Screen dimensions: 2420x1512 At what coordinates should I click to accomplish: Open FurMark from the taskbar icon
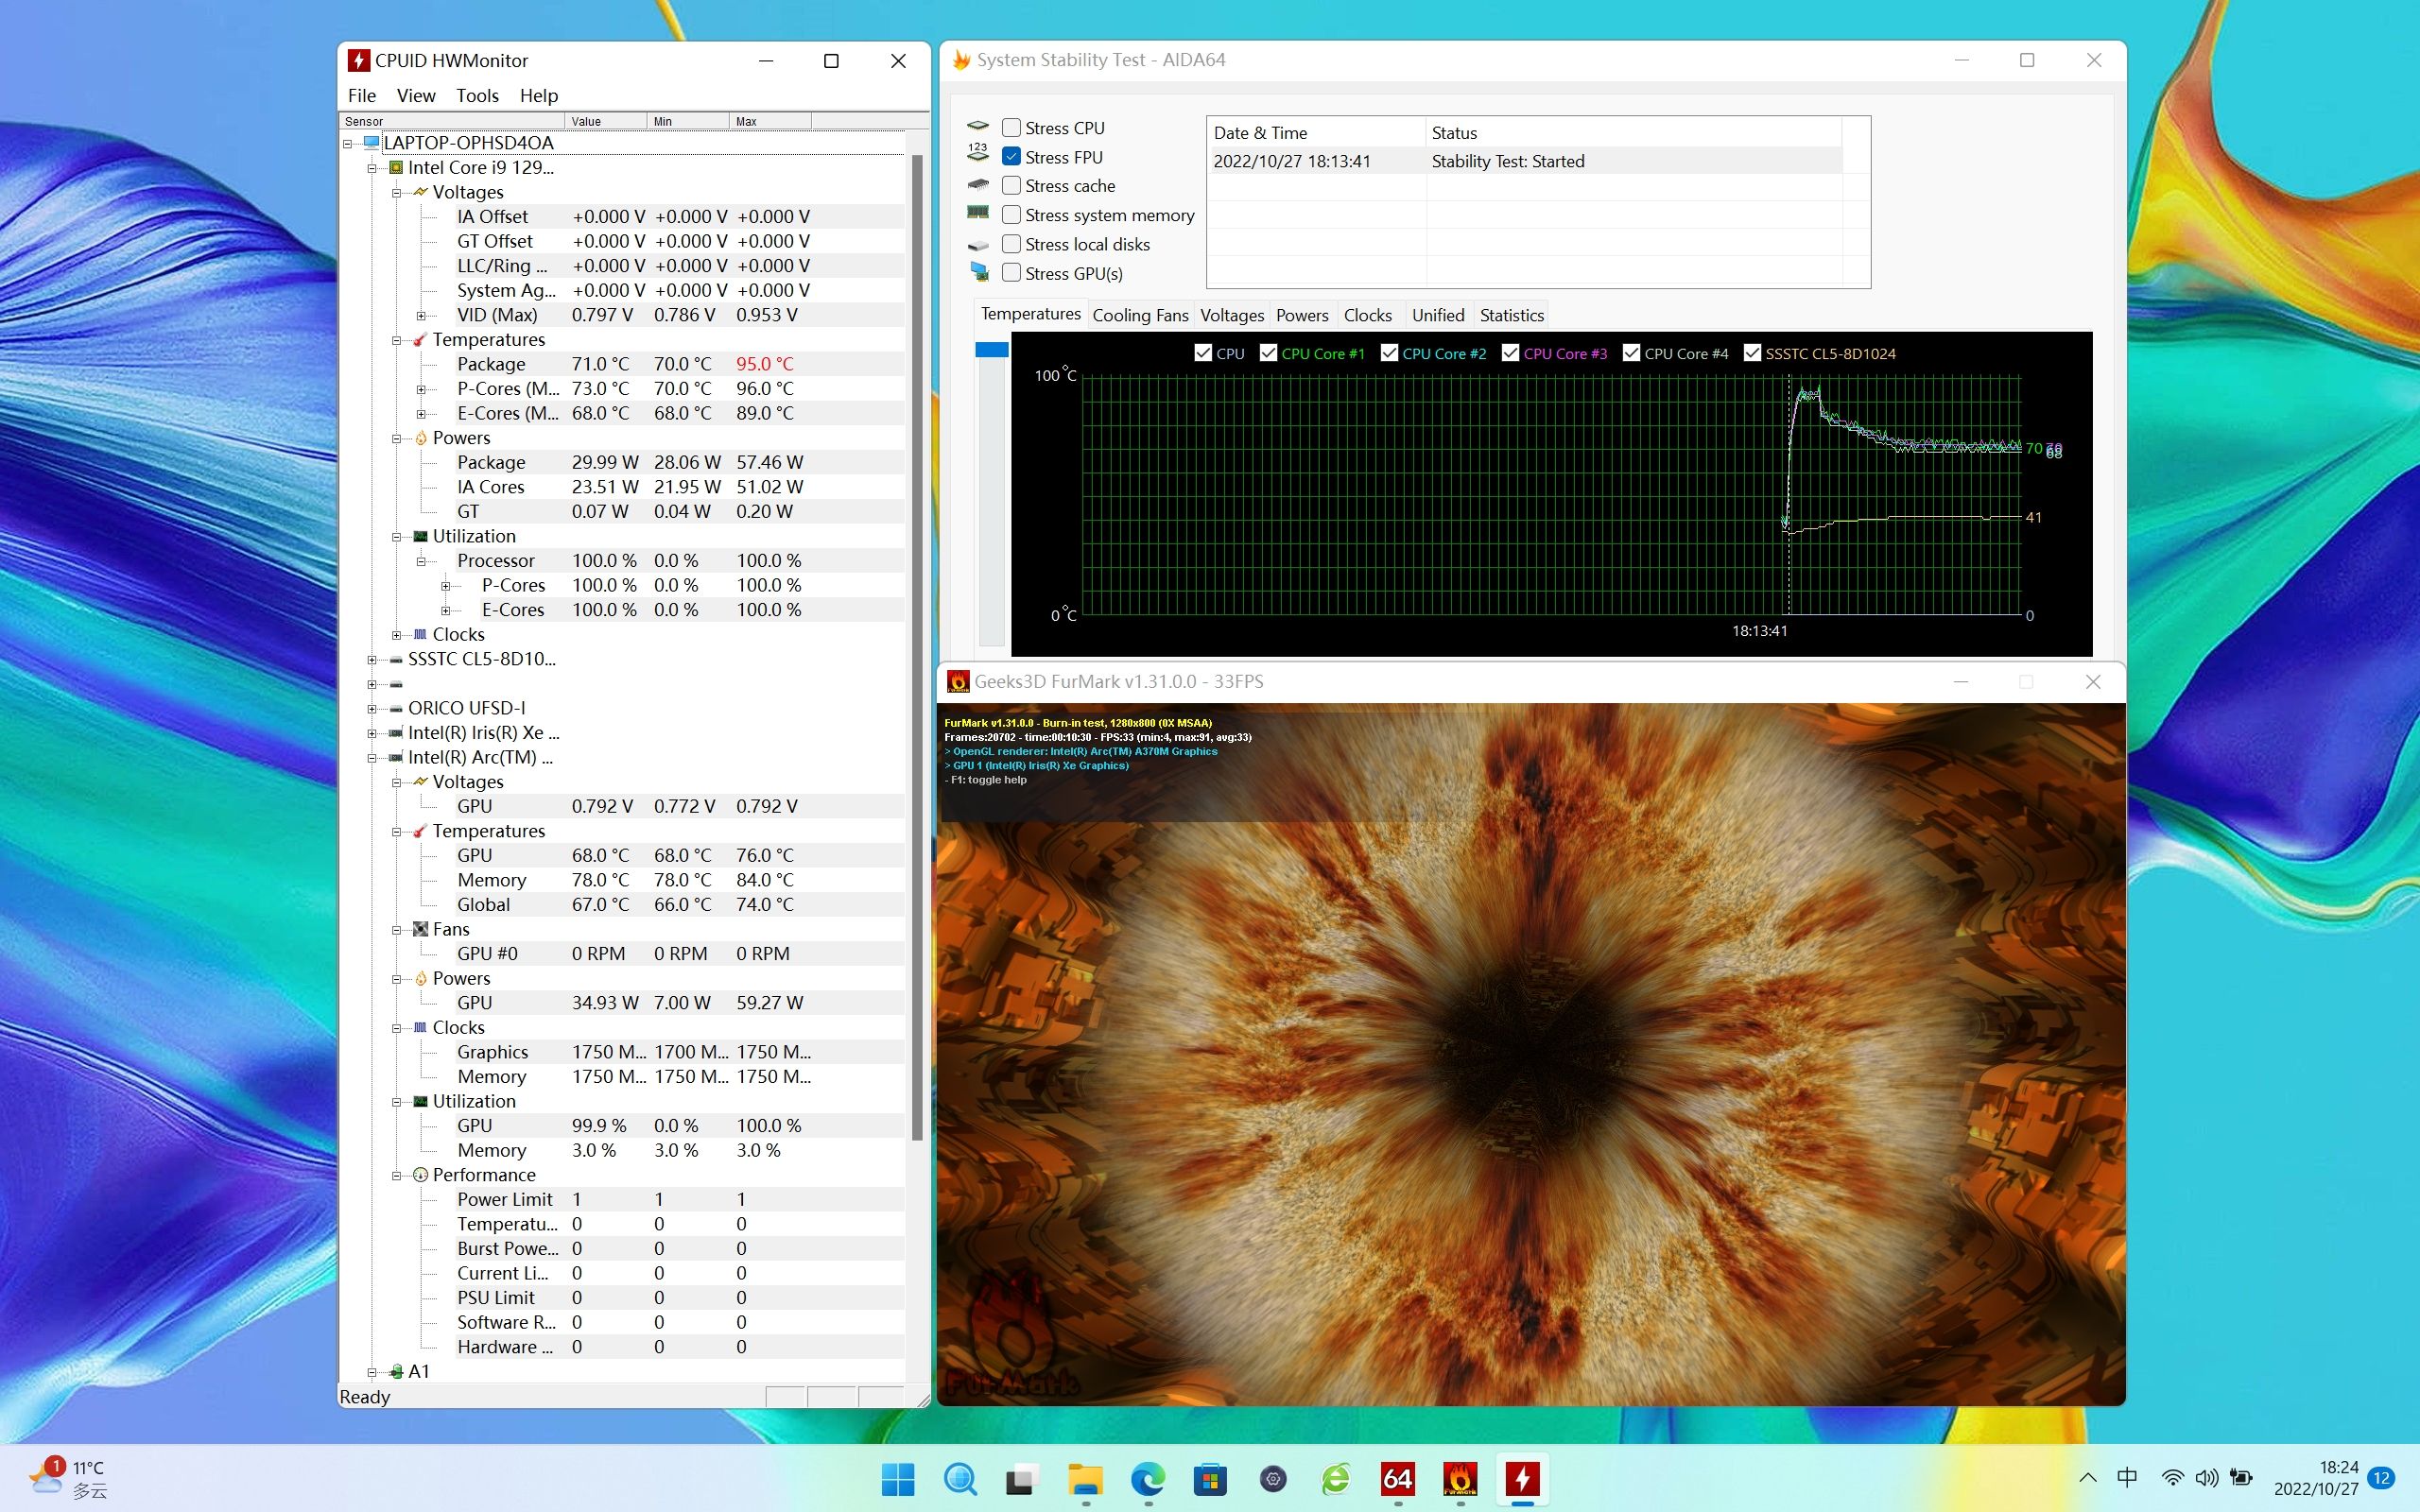tap(1460, 1478)
